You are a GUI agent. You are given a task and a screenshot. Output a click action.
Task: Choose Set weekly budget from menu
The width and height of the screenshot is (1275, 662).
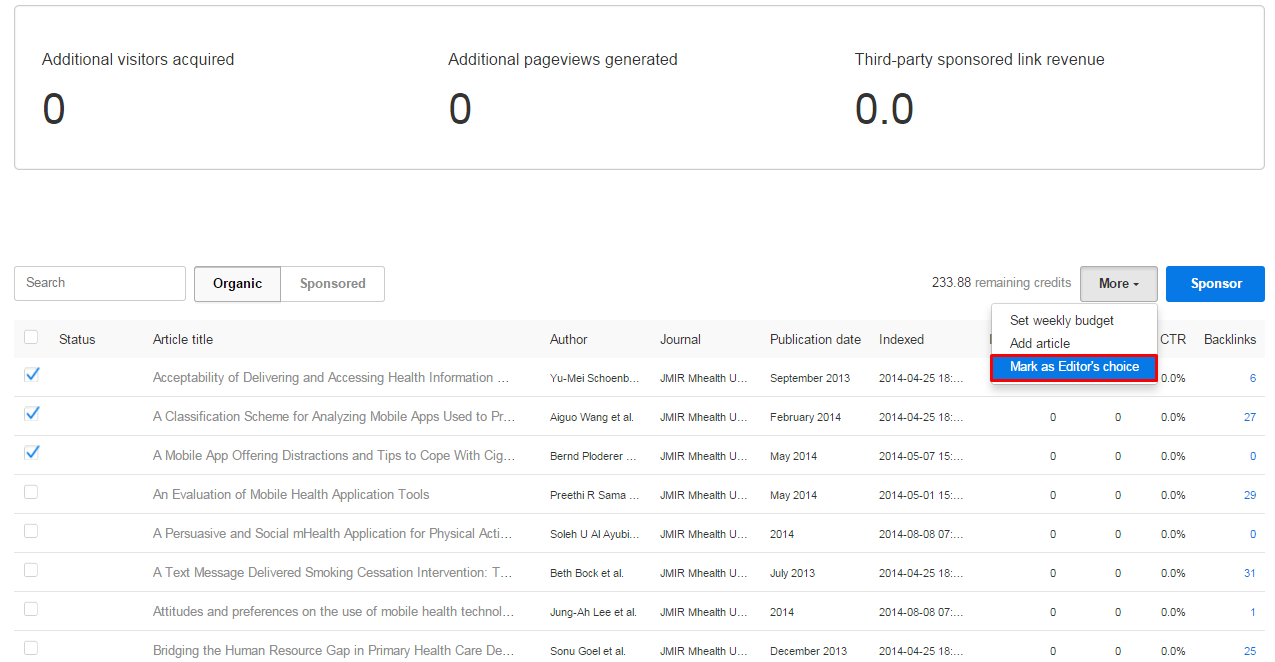pos(1061,321)
